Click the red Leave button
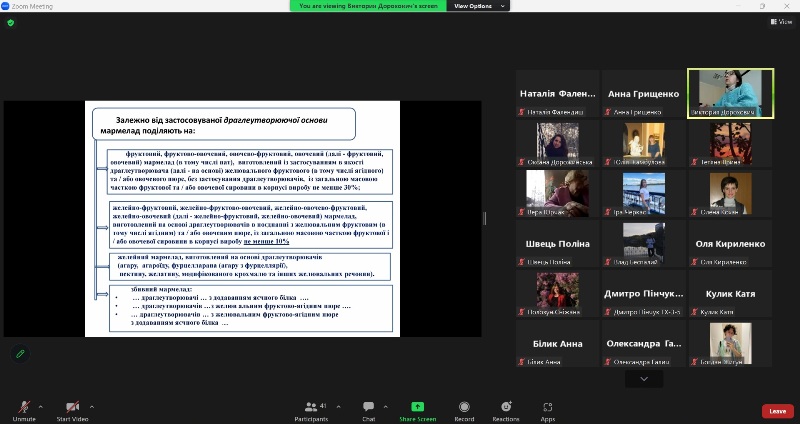The width and height of the screenshot is (800, 424). coord(777,411)
